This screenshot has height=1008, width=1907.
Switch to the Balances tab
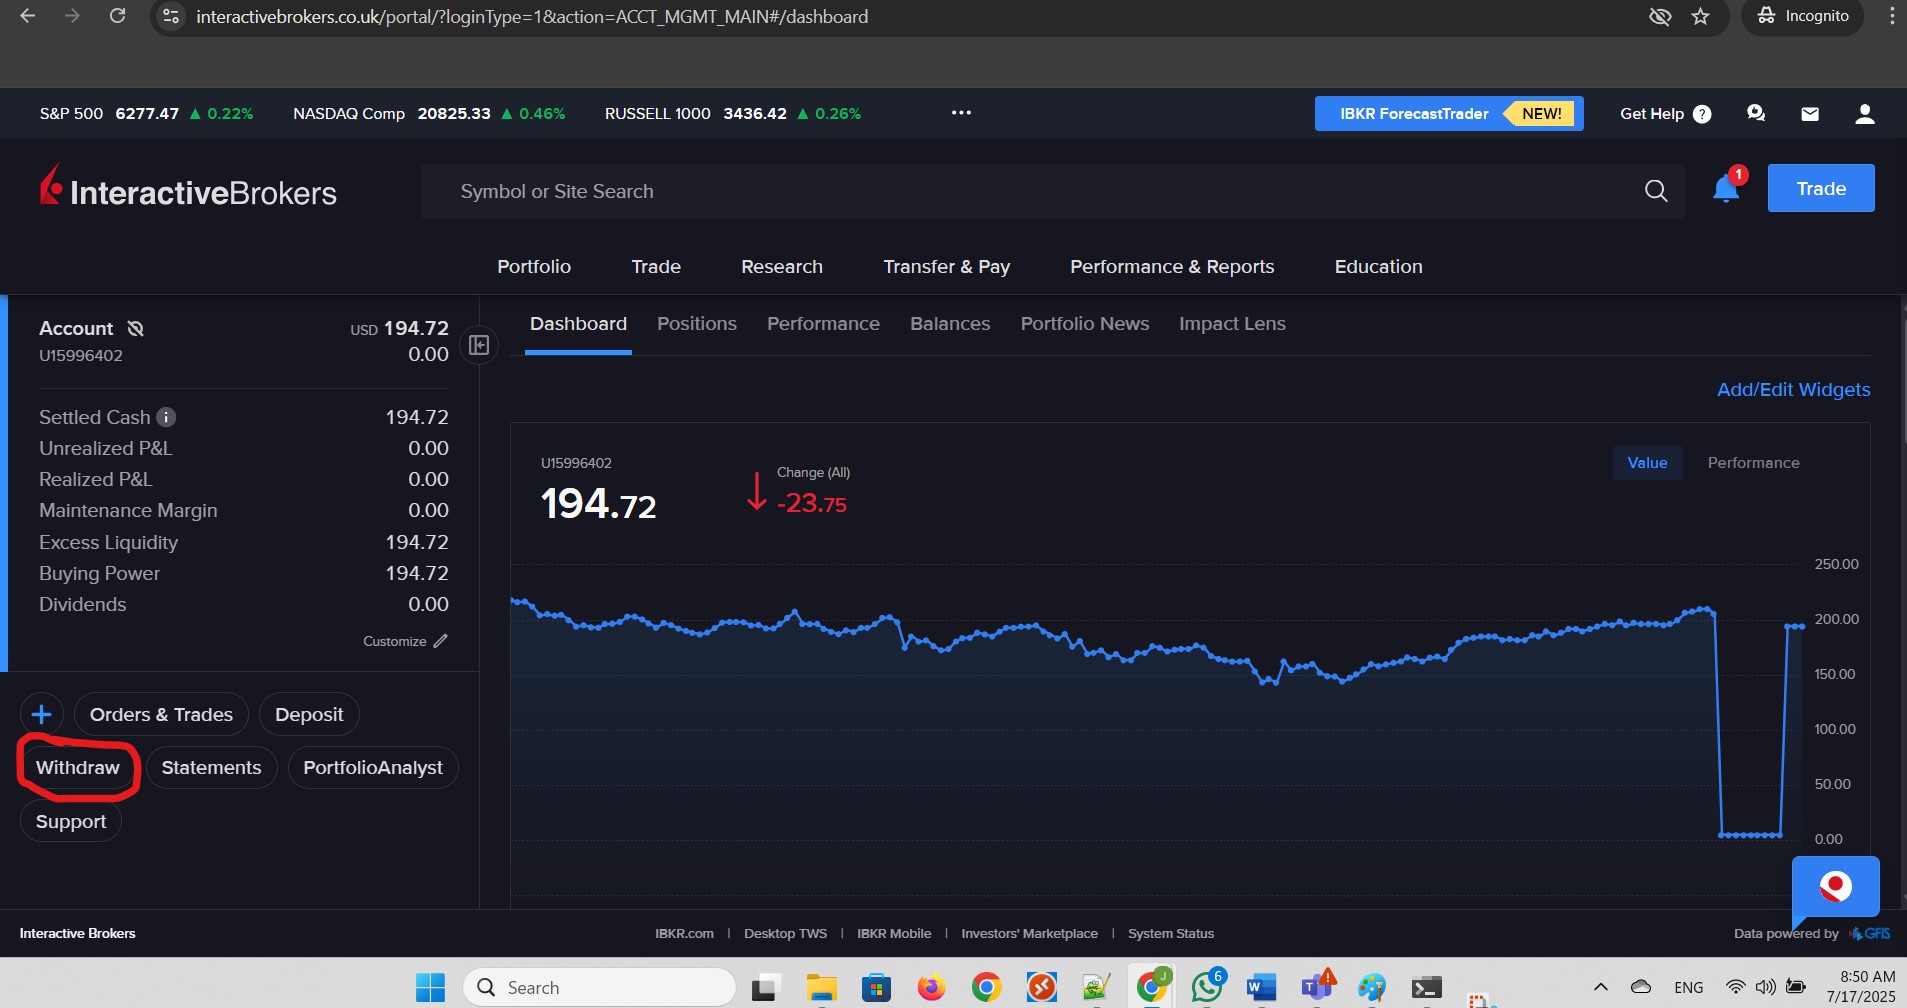[950, 324]
